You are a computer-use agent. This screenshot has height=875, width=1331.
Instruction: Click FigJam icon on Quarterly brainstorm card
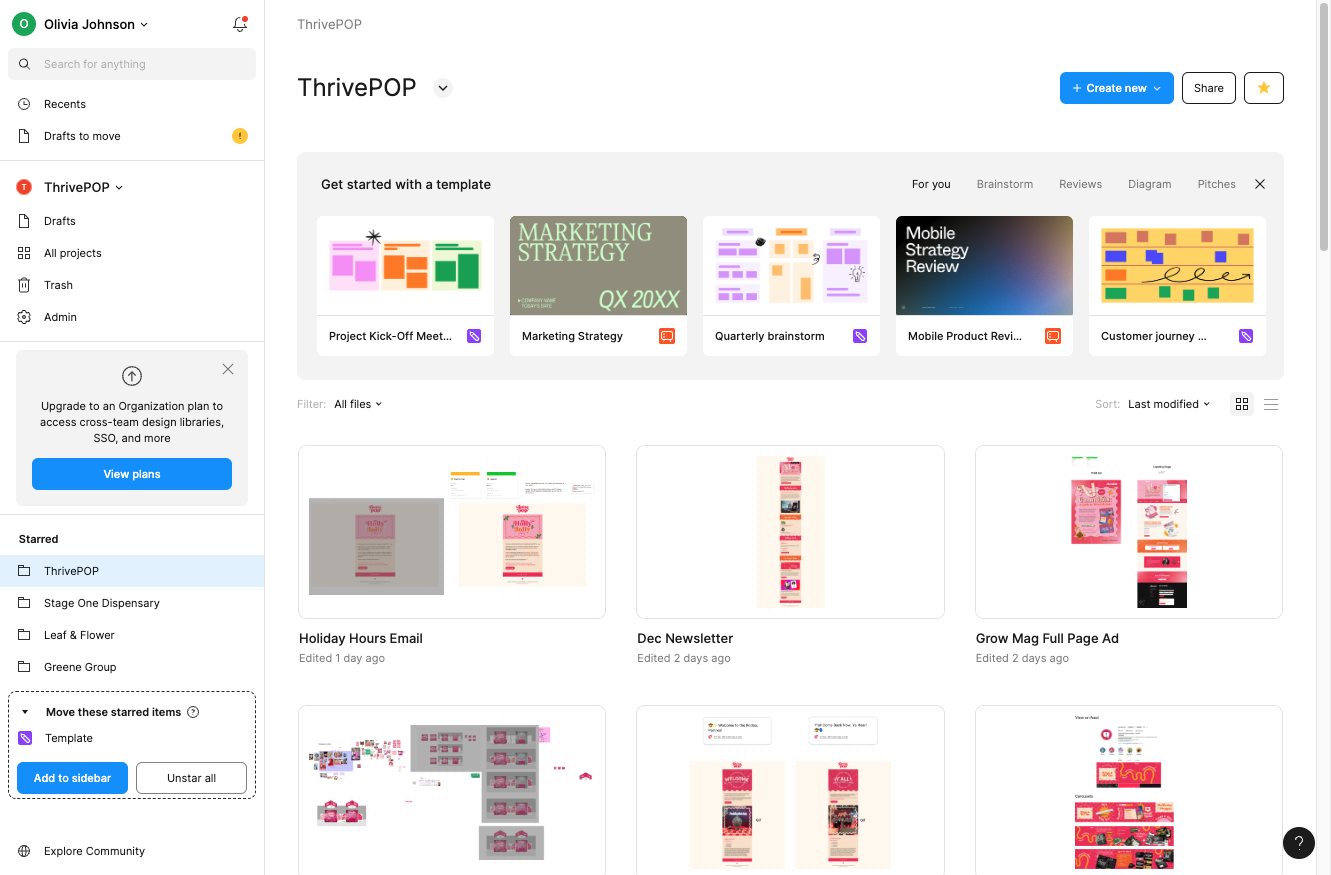(x=860, y=336)
